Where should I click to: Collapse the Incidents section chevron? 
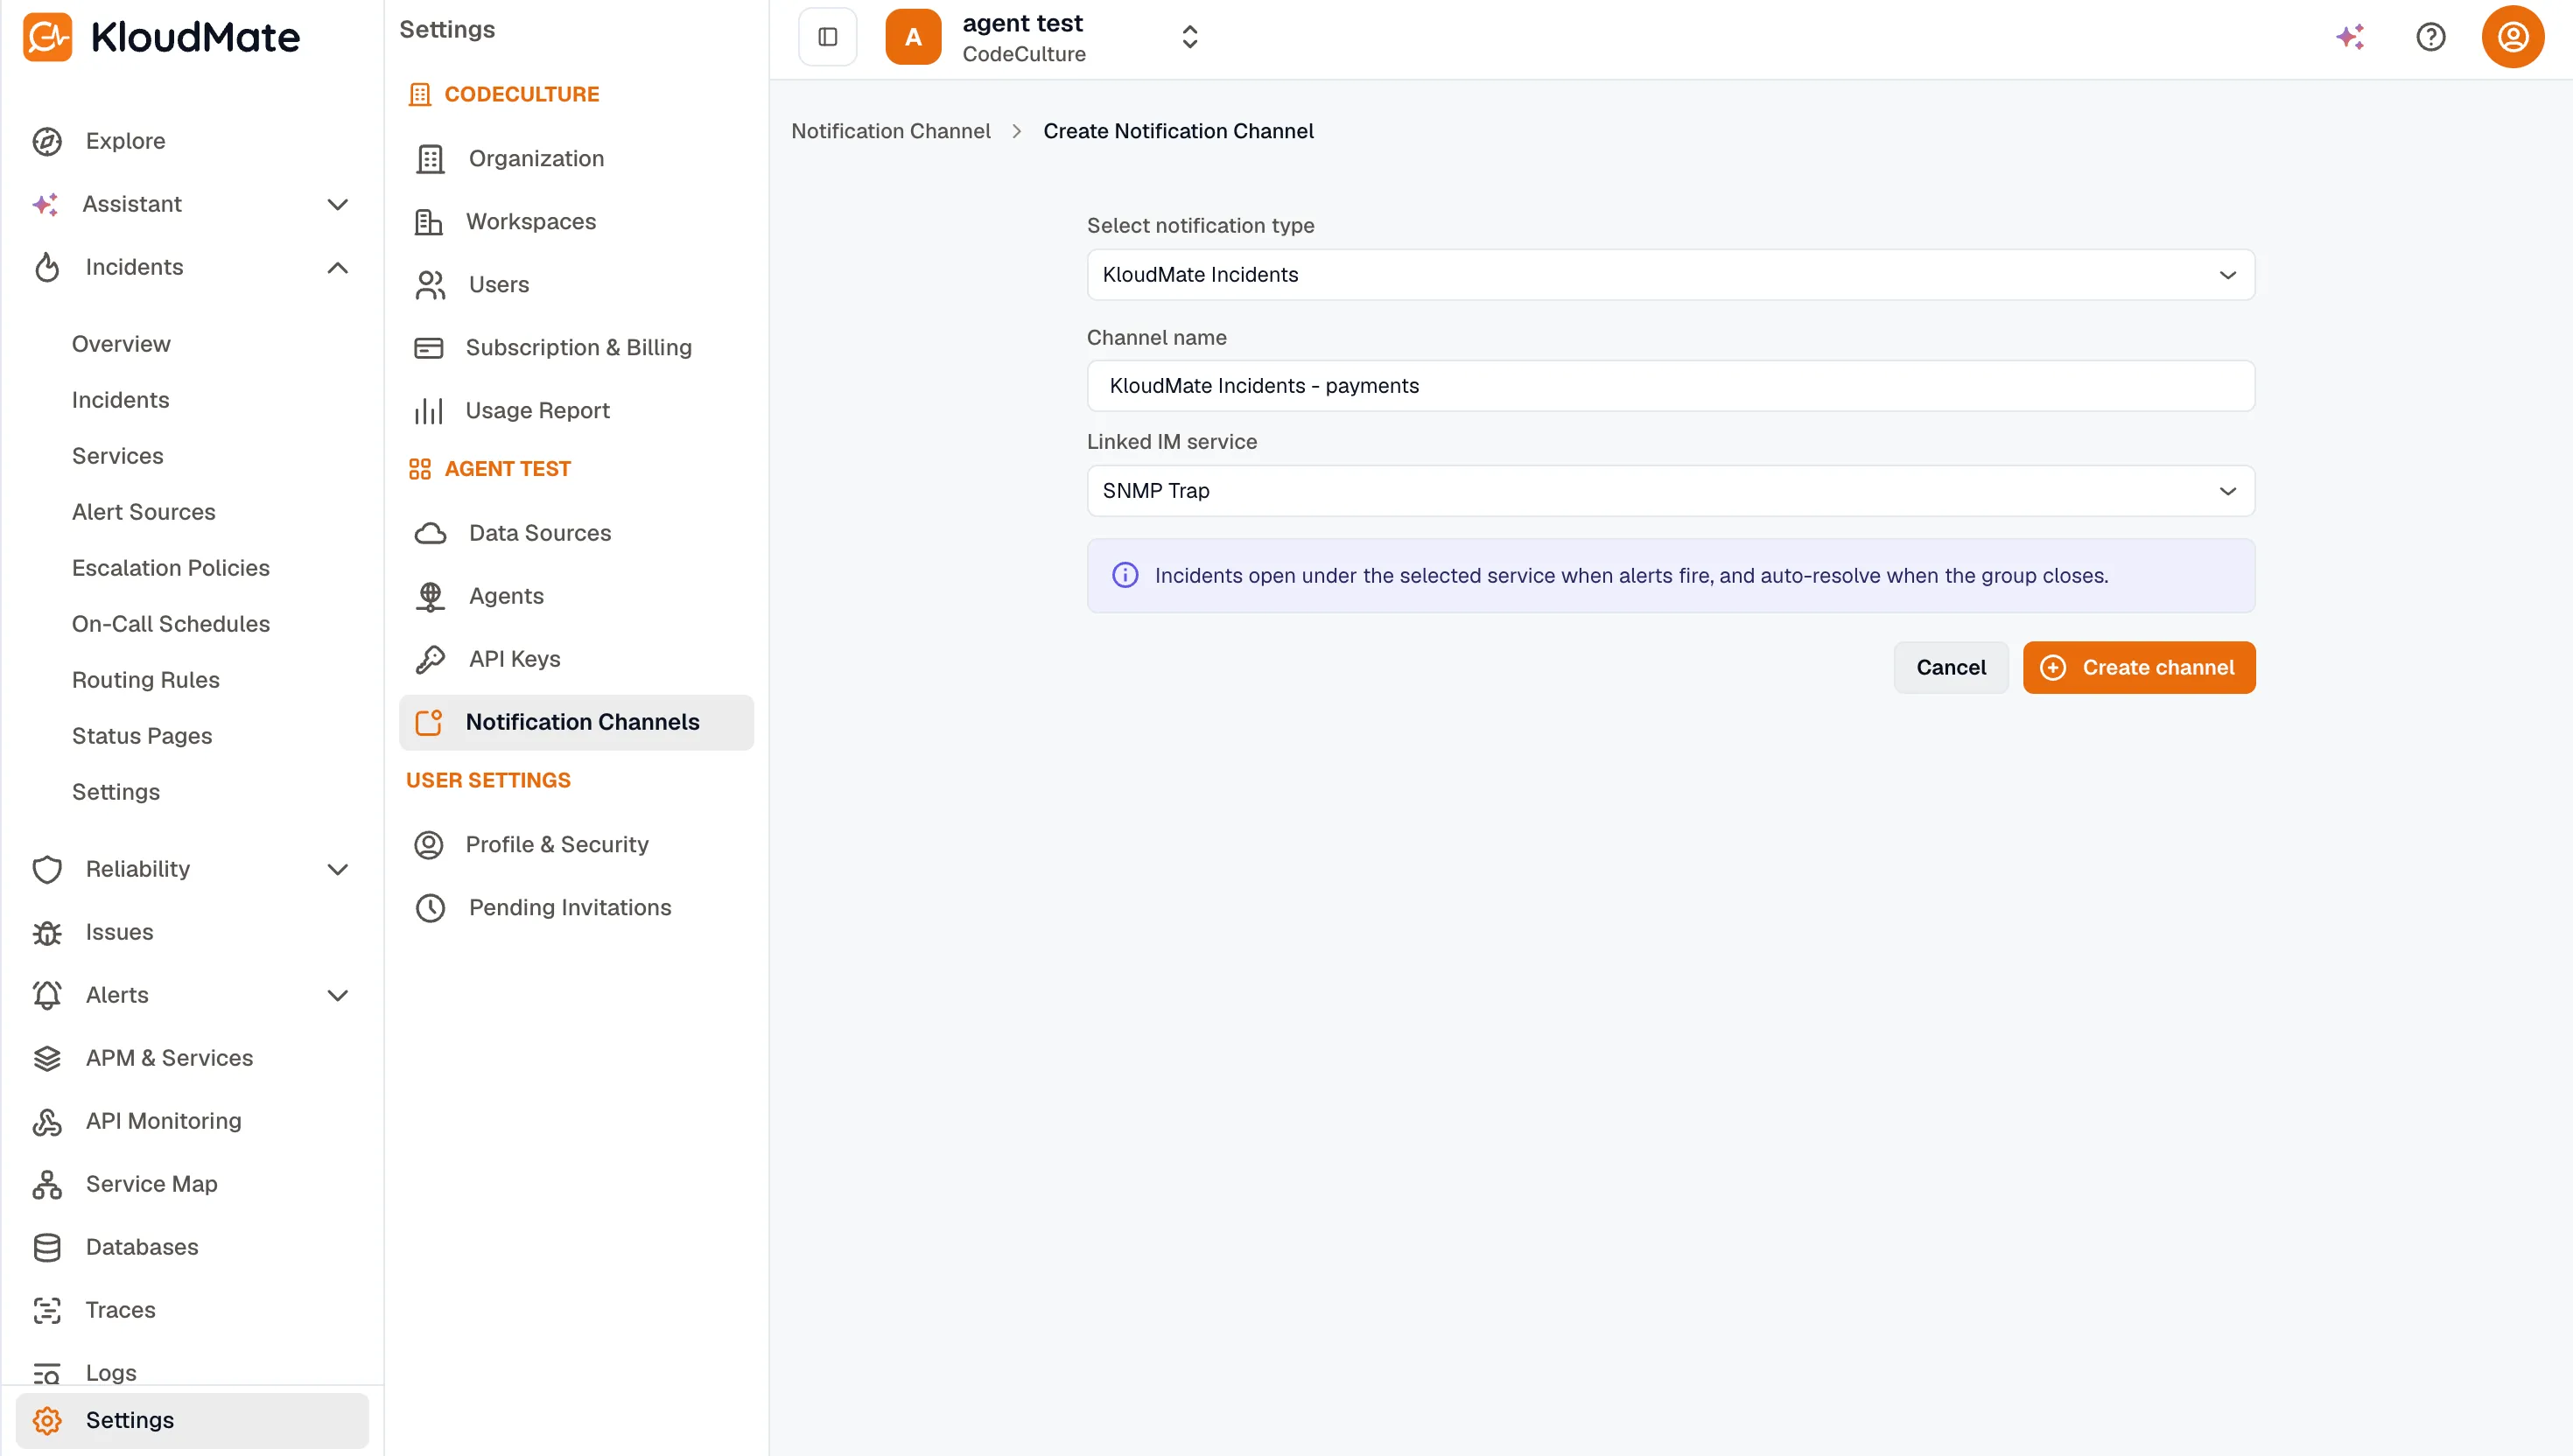pyautogui.click(x=338, y=267)
